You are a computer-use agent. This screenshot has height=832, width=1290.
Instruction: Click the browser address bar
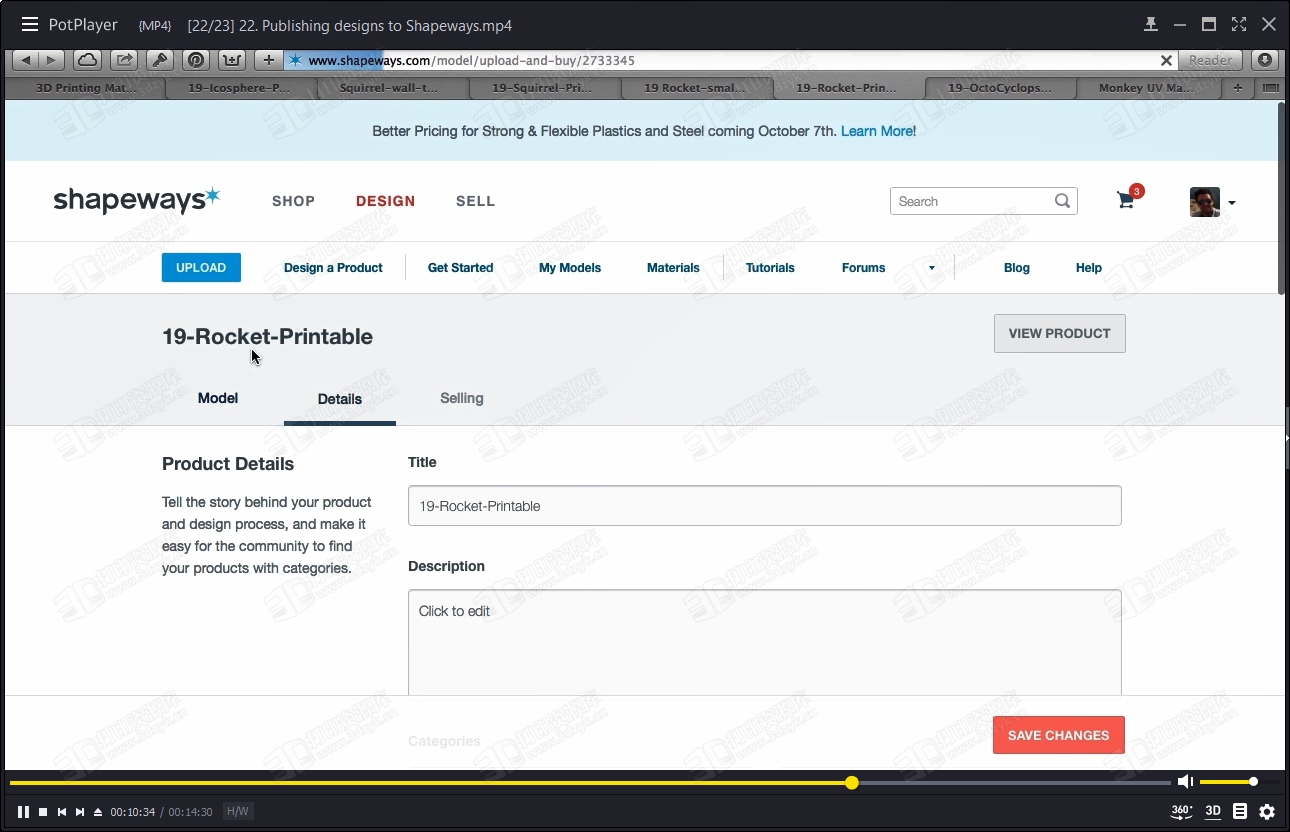point(730,60)
